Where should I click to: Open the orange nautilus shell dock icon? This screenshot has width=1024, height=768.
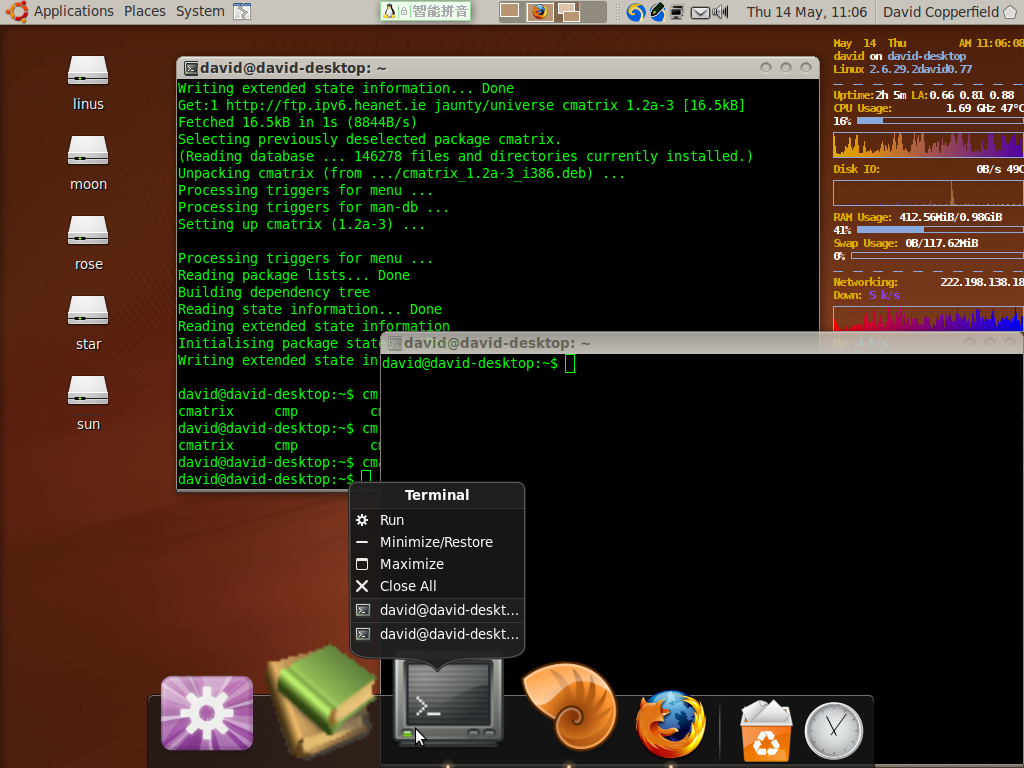(569, 707)
